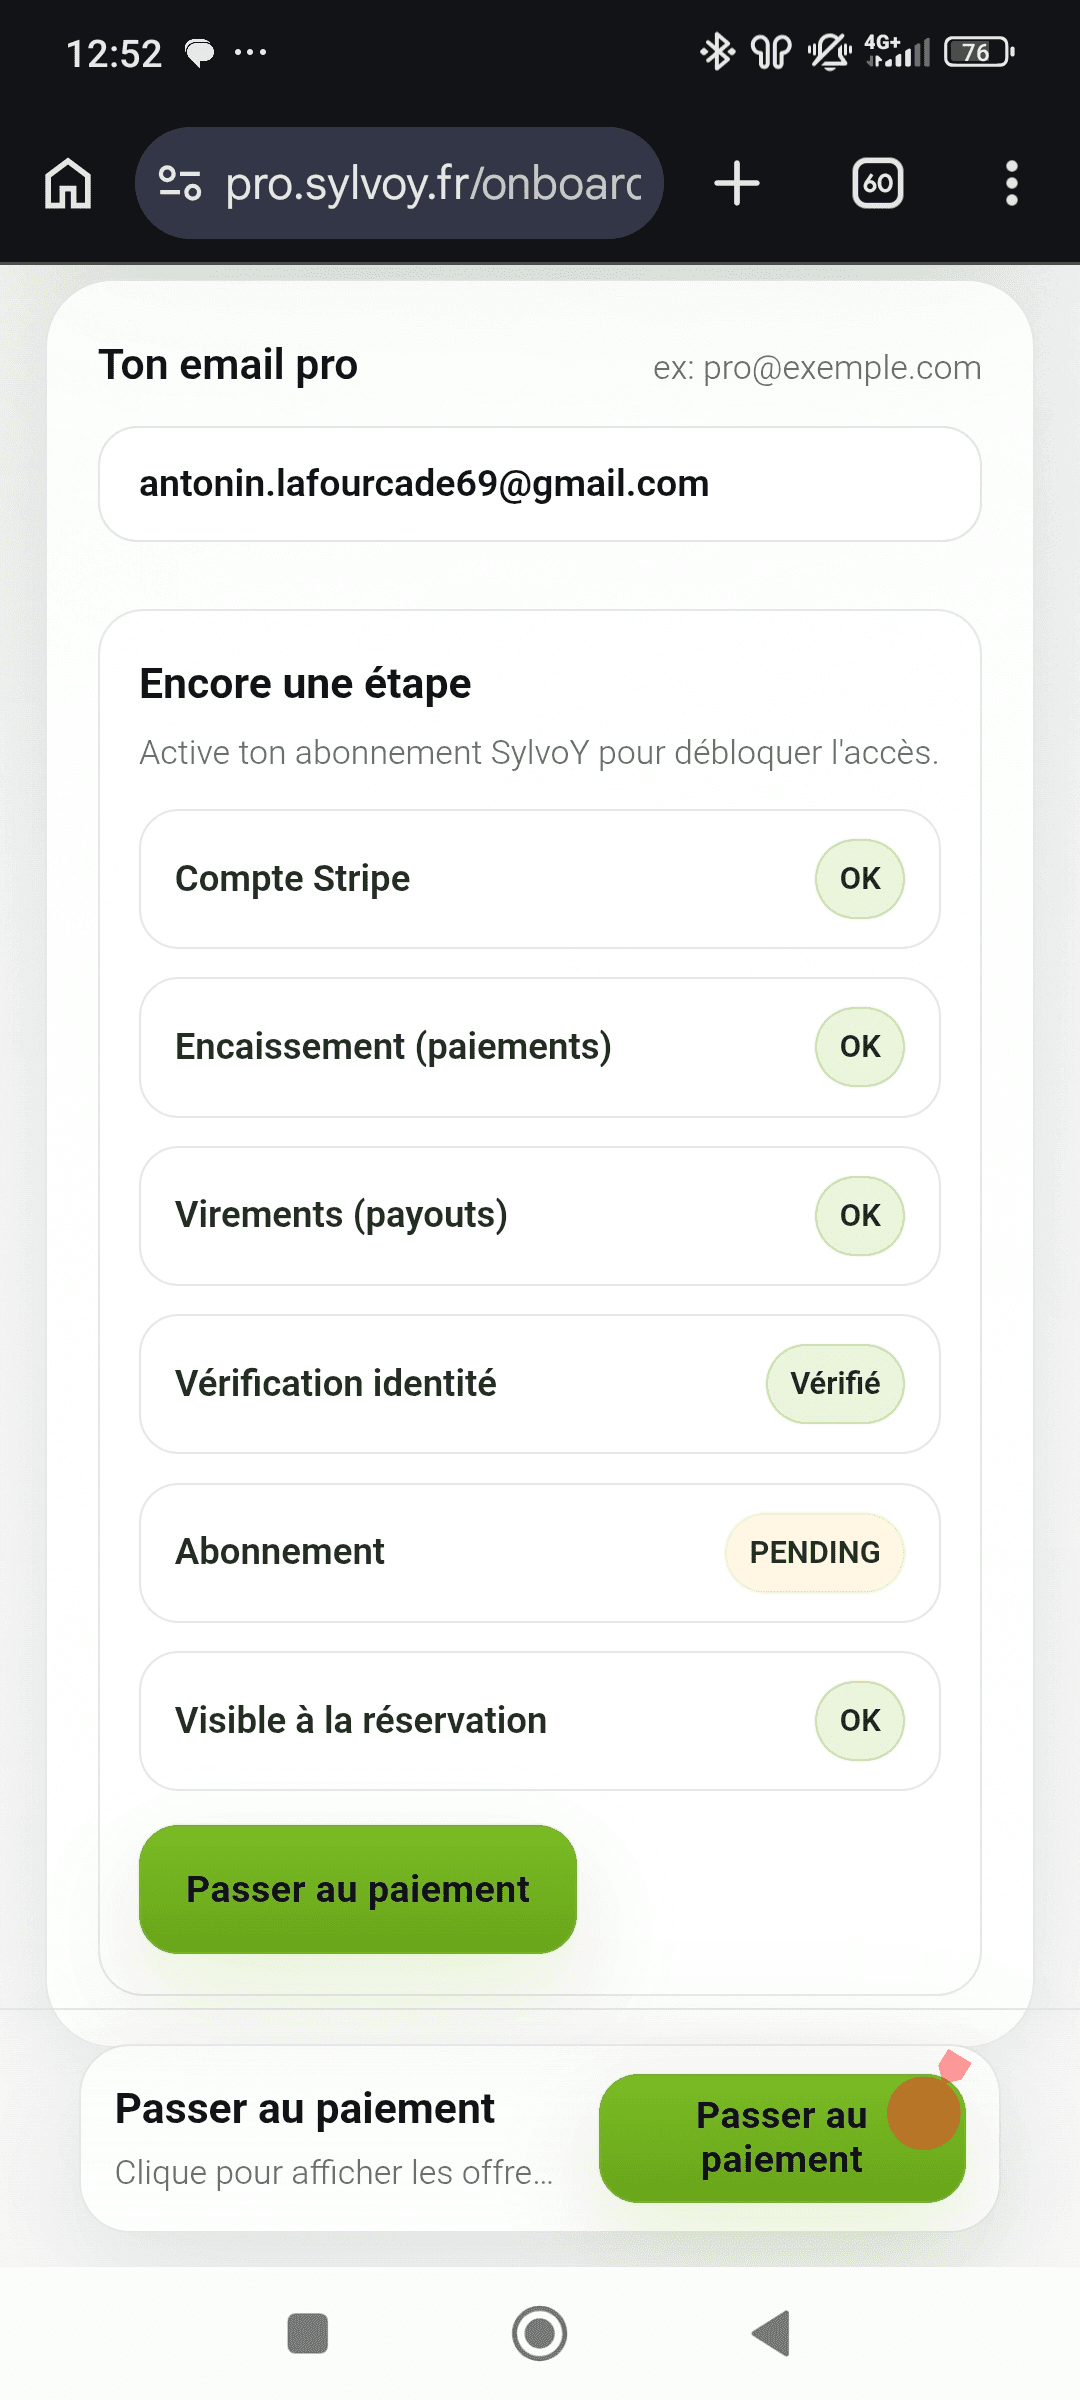Tap the Encaissement (paiements) OK badge

point(860,1047)
